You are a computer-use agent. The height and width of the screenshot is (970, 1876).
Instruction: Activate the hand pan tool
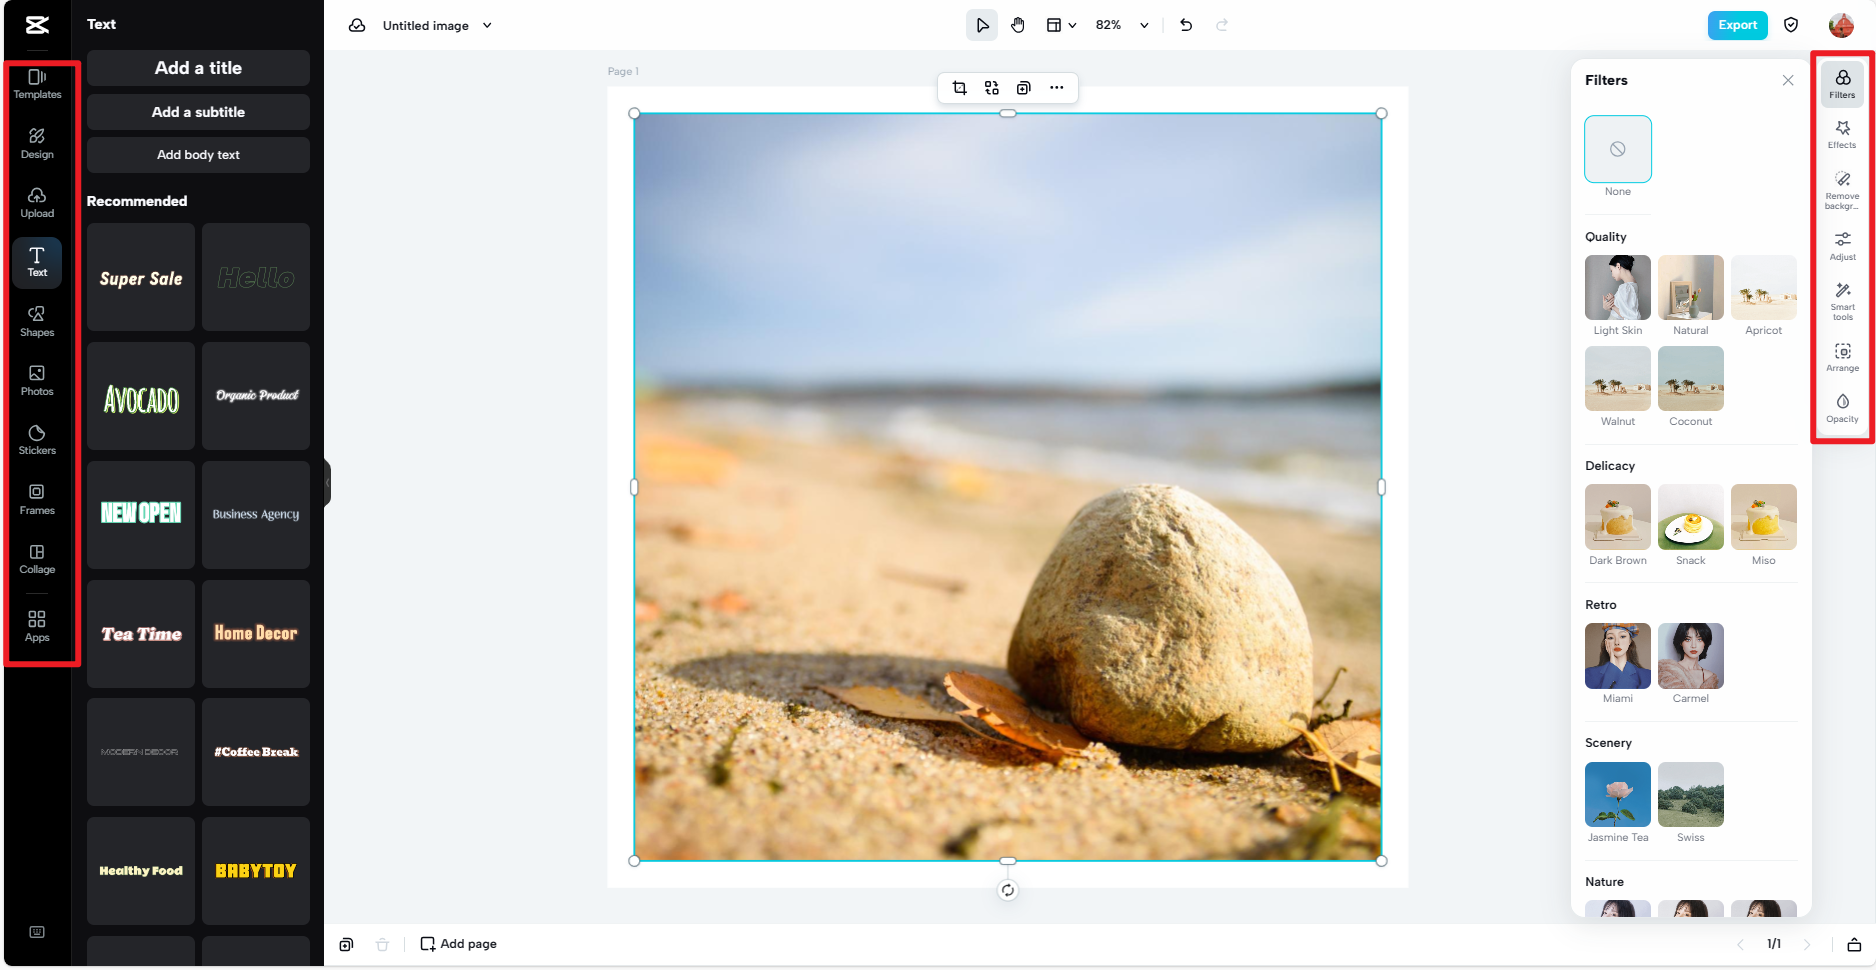tap(1018, 25)
